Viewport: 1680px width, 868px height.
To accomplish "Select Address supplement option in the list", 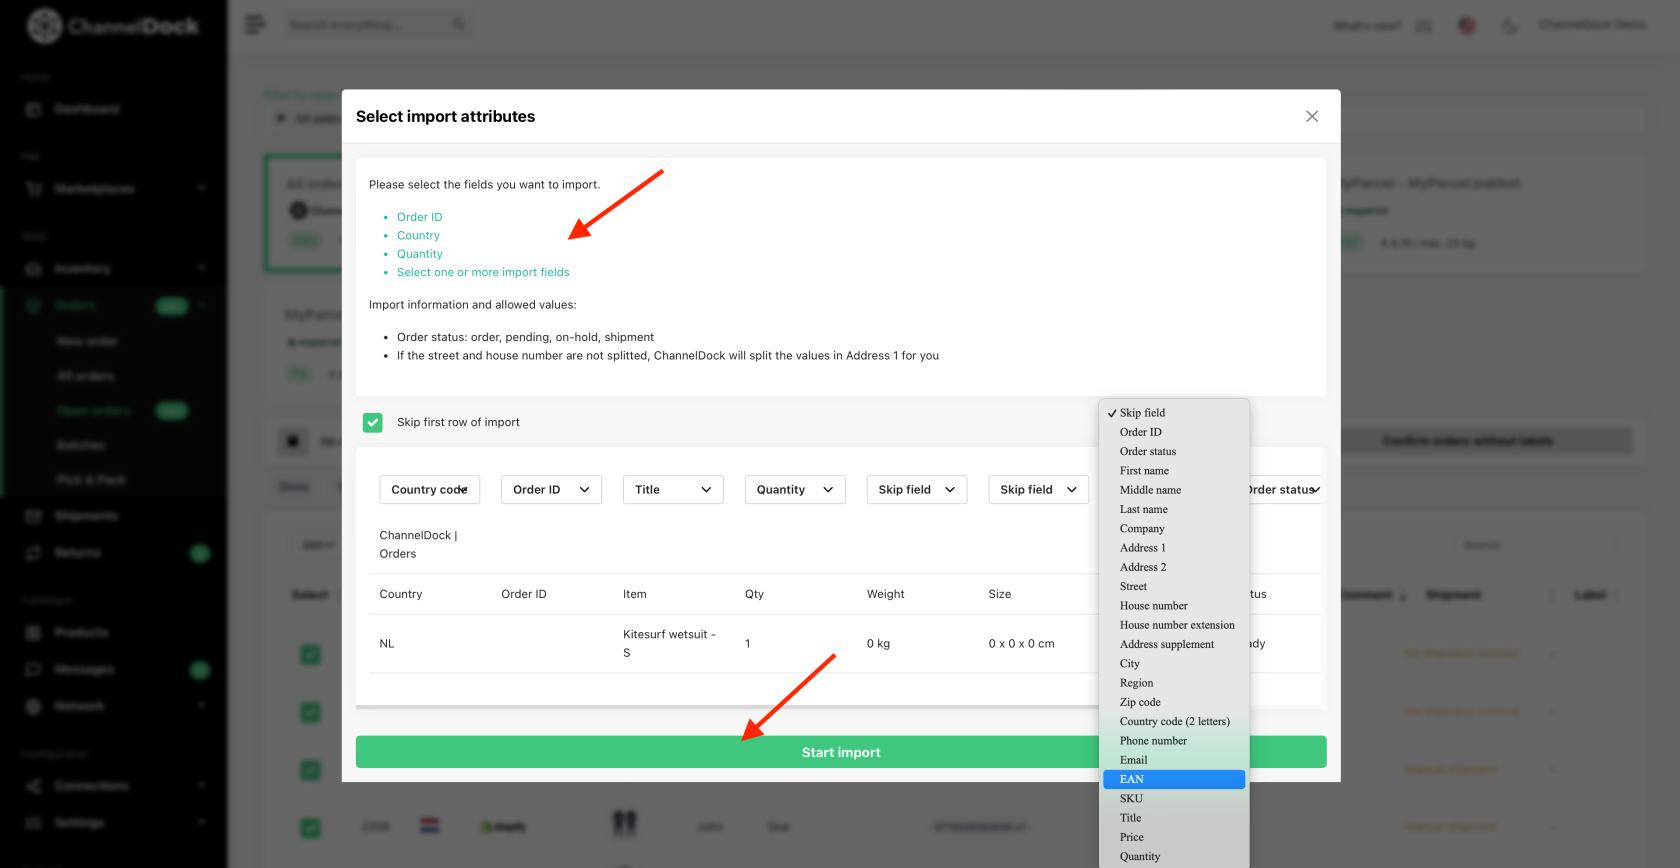I will click(1174, 645).
